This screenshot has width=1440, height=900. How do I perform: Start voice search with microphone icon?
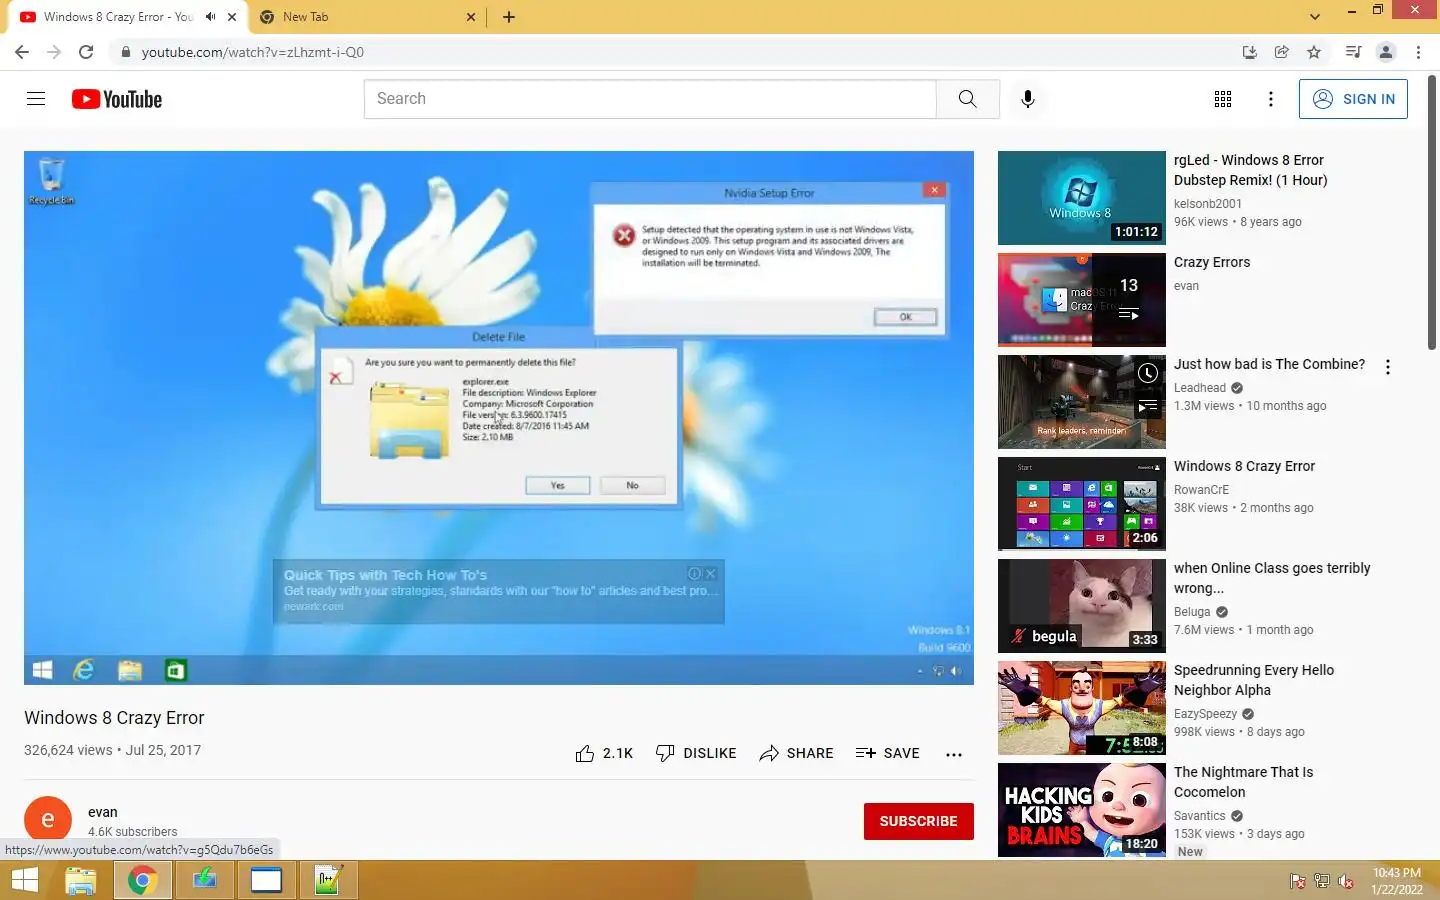coord(1027,99)
